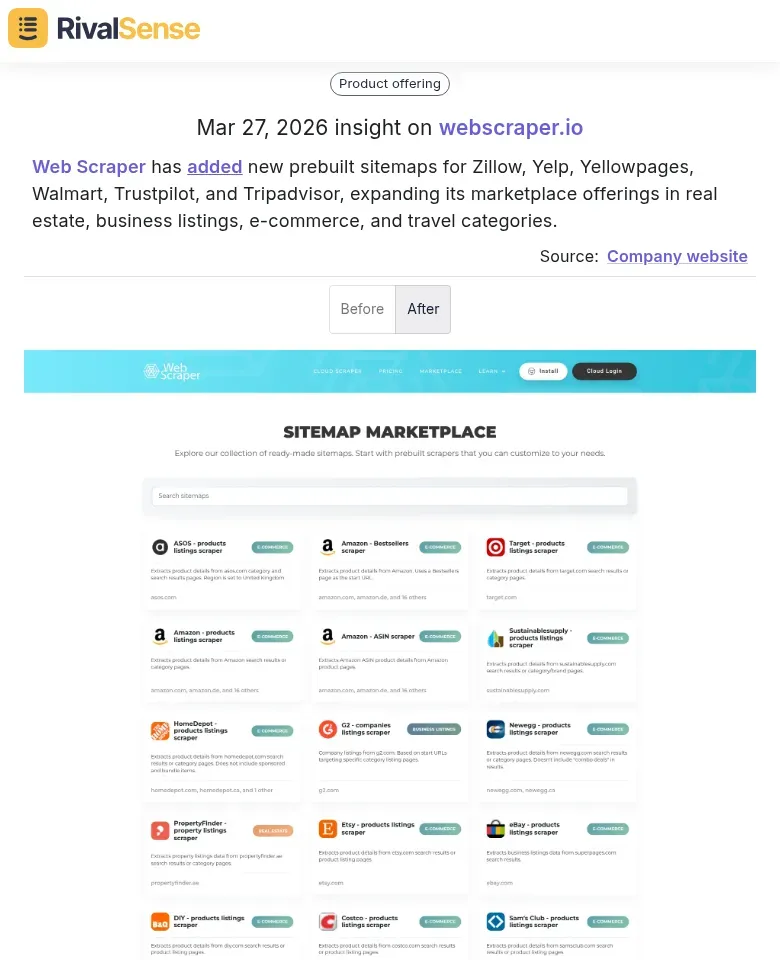The width and height of the screenshot is (780, 960).
Task: Select the Newegg products scraper icon
Action: coord(495,730)
